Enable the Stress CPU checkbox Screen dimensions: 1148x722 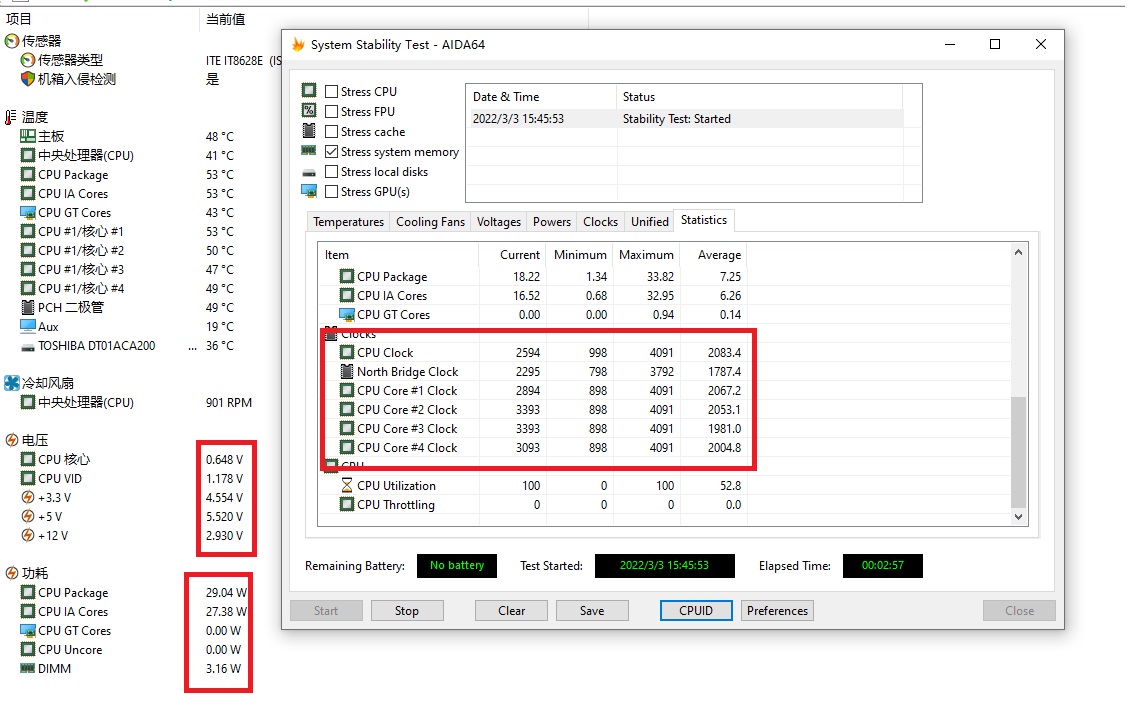tap(332, 92)
